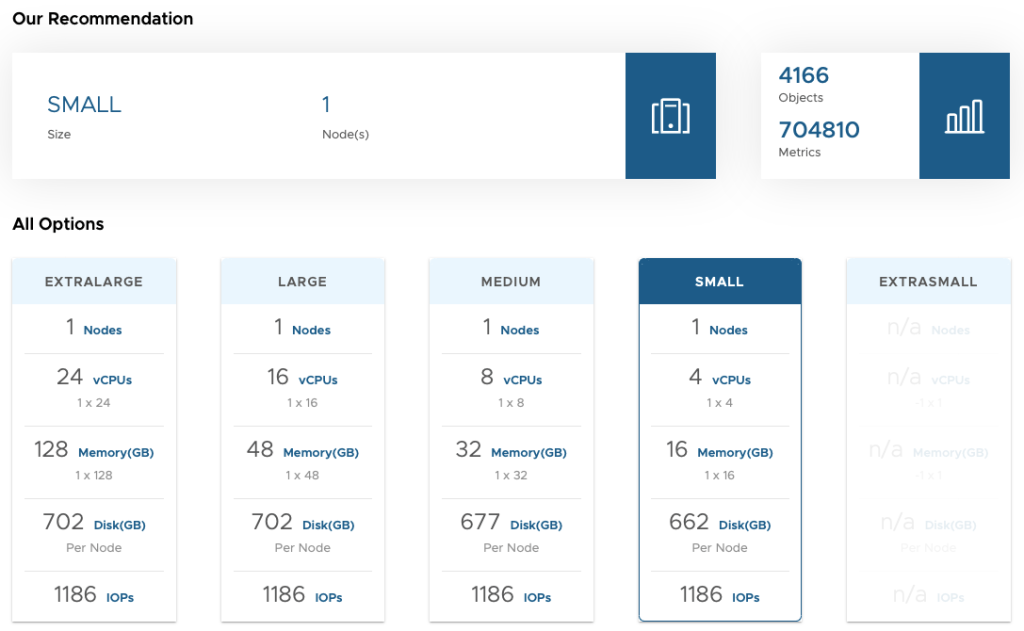
Task: Click Memory(GB) label in EXTRALARGE card
Action: pyautogui.click(x=116, y=453)
